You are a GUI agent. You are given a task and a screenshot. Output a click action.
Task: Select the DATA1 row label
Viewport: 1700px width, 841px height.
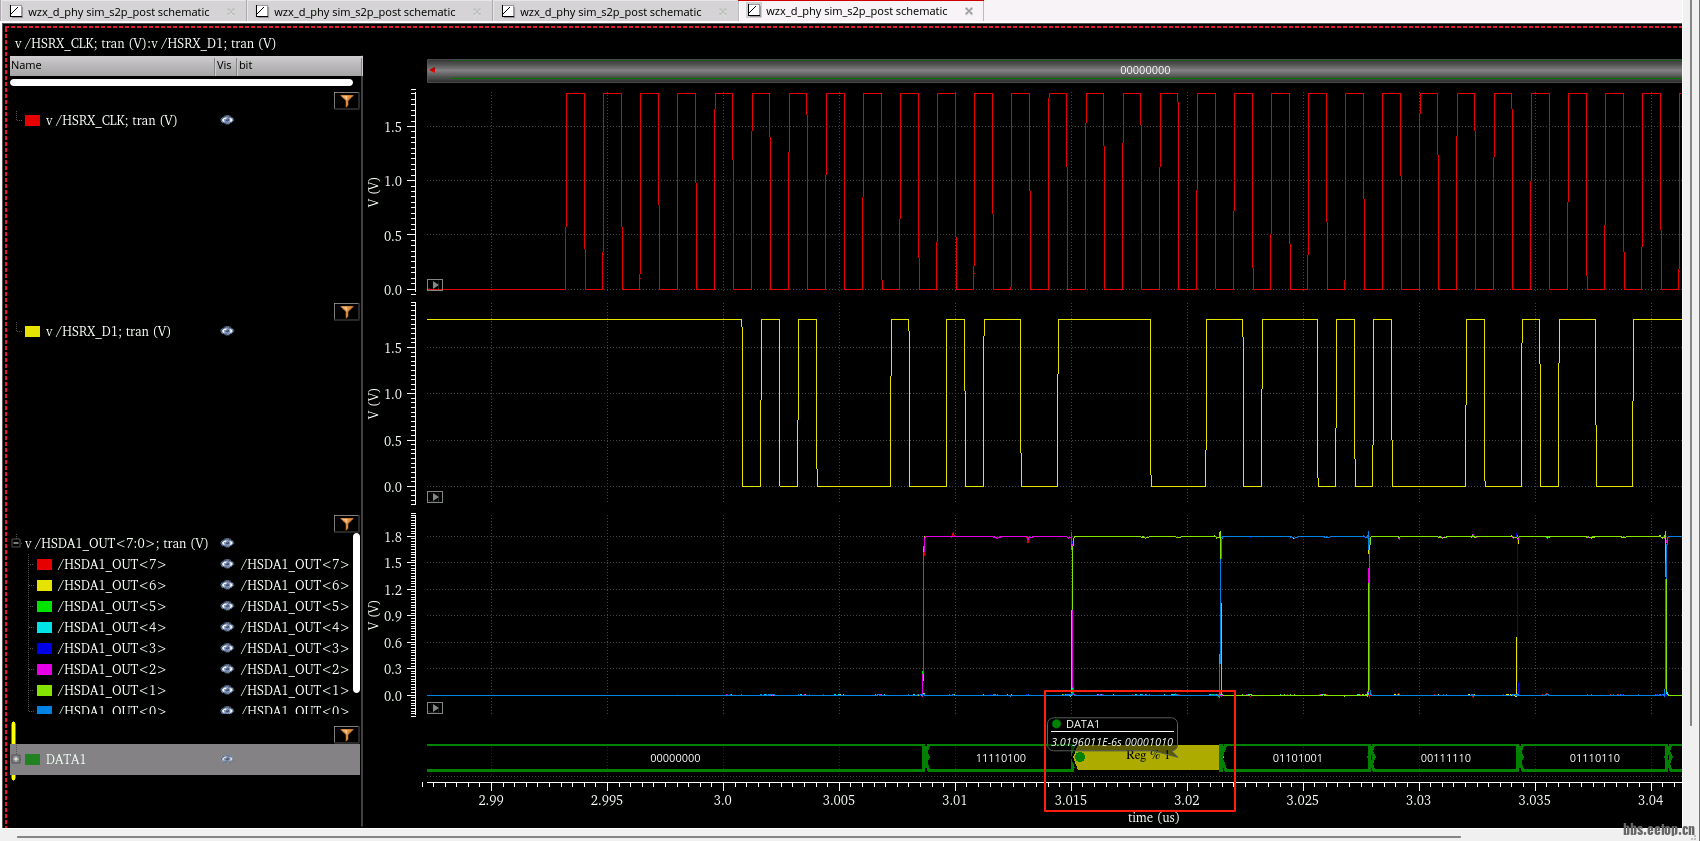[66, 759]
